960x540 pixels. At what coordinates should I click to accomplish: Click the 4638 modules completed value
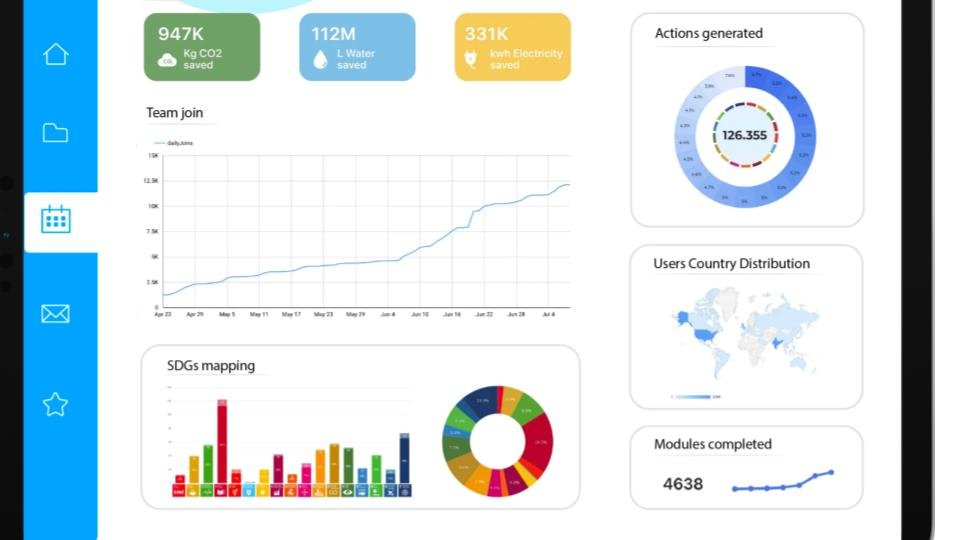click(683, 484)
